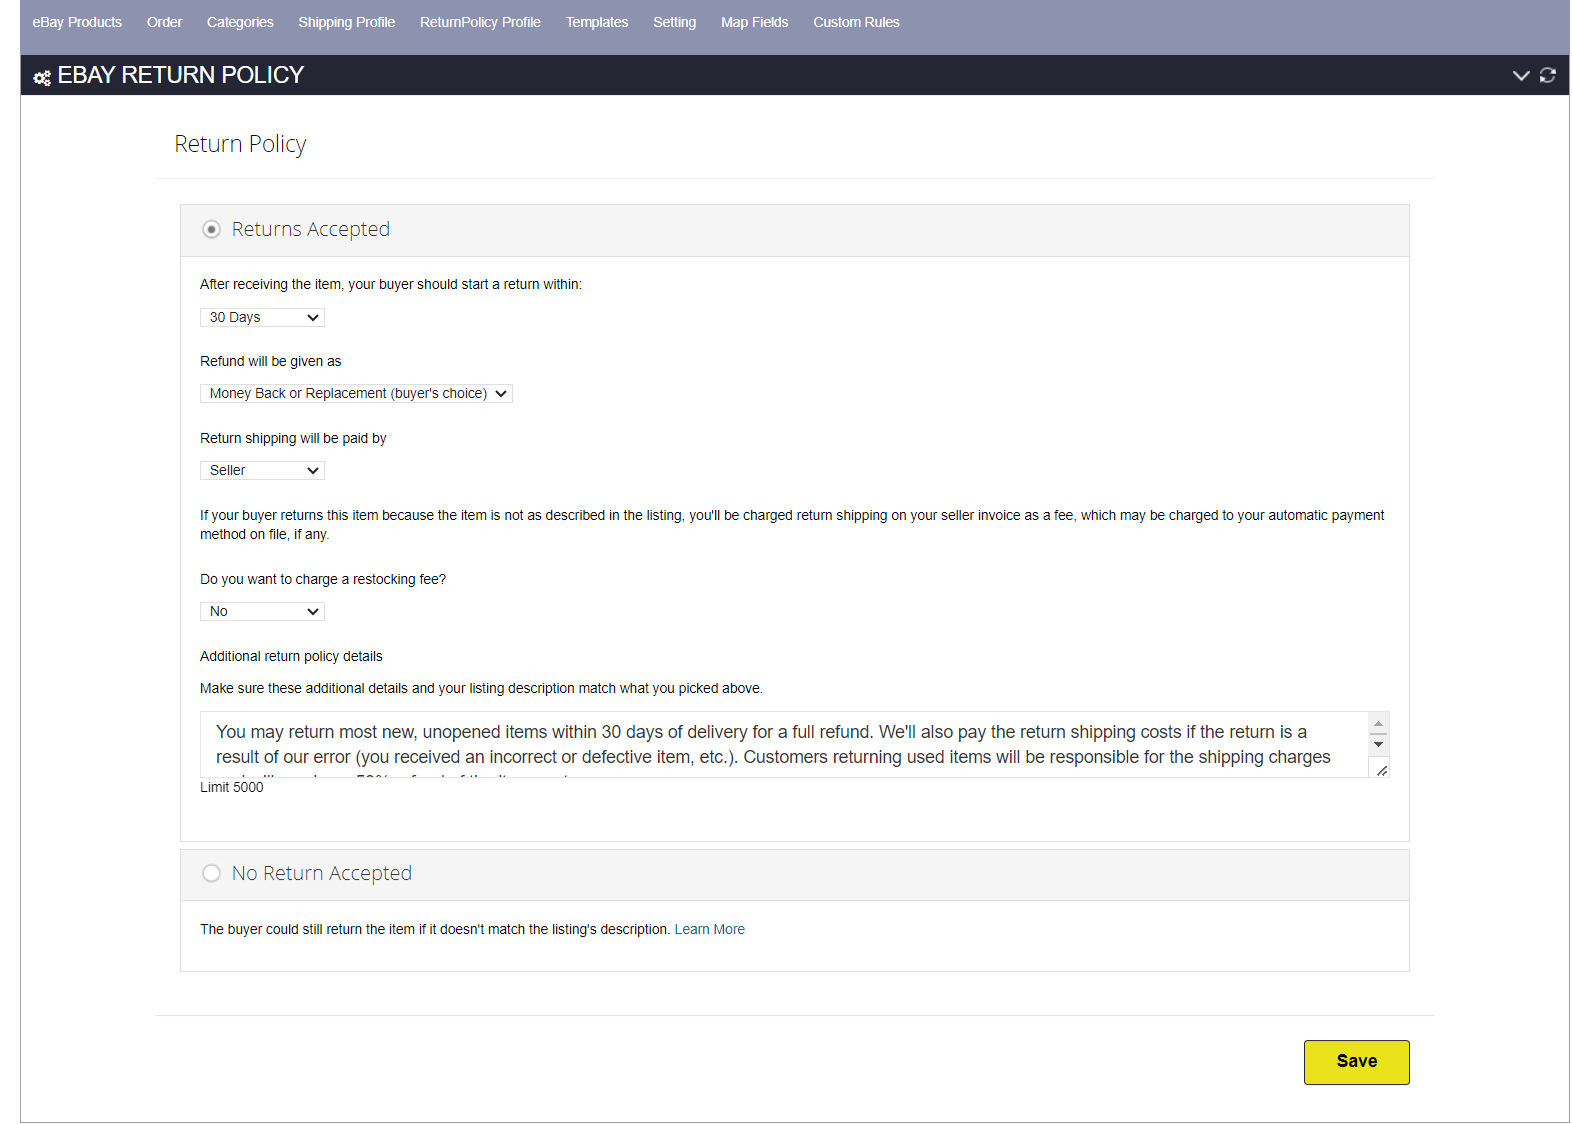Click the No Return Accepted heading label
The image size is (1572, 1124).
click(322, 873)
